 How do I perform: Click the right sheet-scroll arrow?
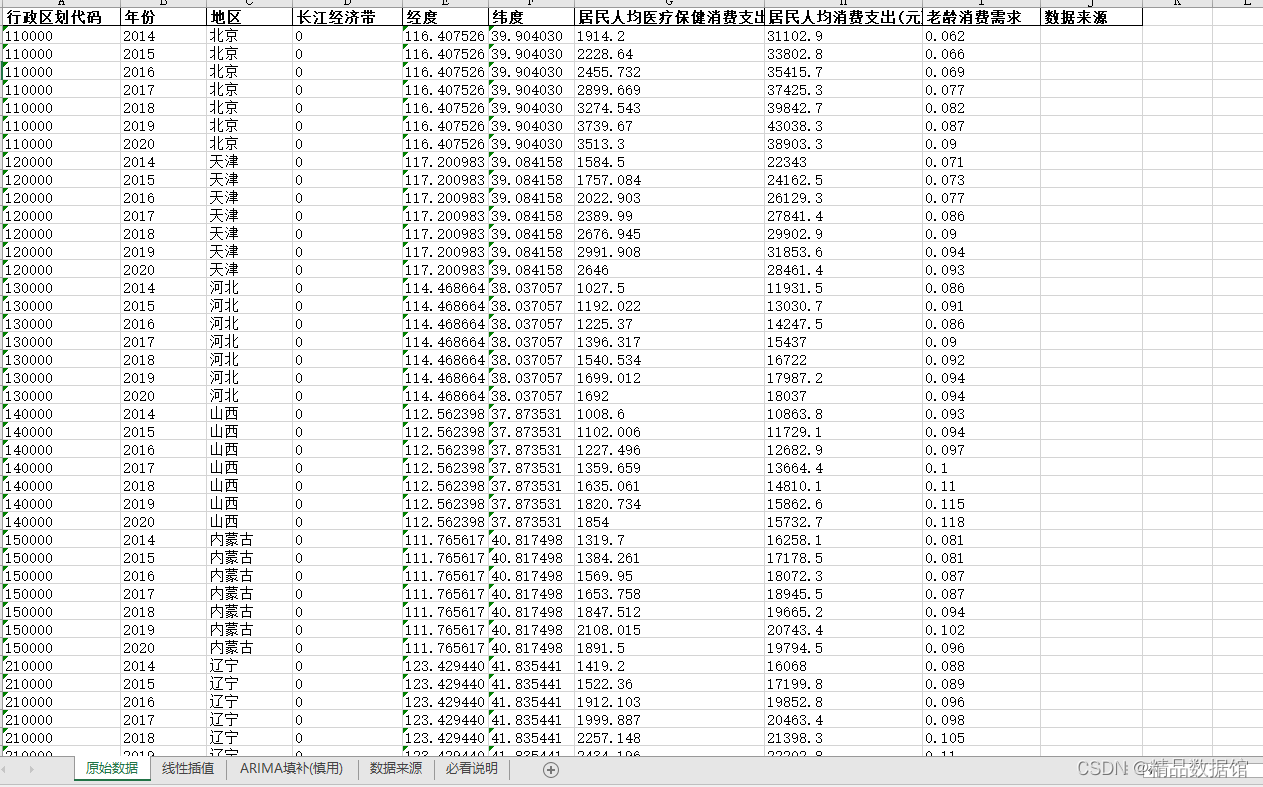32,769
